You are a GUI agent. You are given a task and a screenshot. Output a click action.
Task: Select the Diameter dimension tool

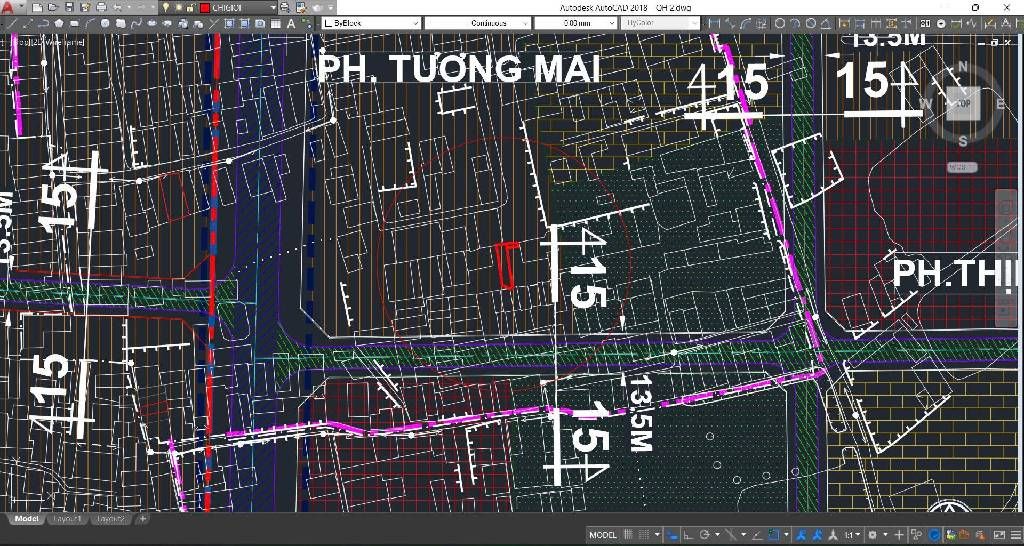810,24
